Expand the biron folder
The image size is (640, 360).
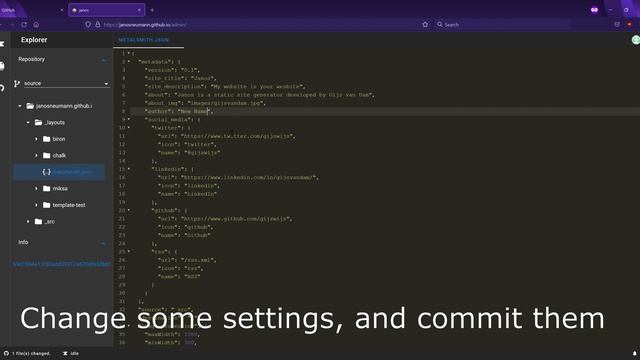point(36,139)
